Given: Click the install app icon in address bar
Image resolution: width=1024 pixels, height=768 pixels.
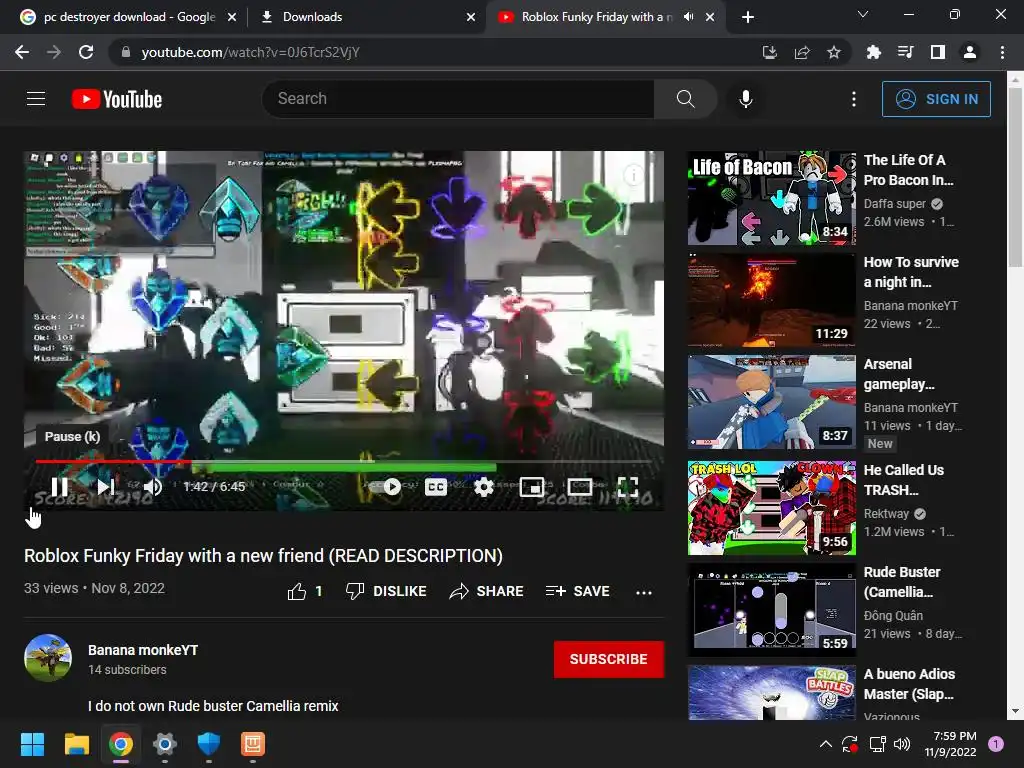Looking at the screenshot, I should click(770, 52).
